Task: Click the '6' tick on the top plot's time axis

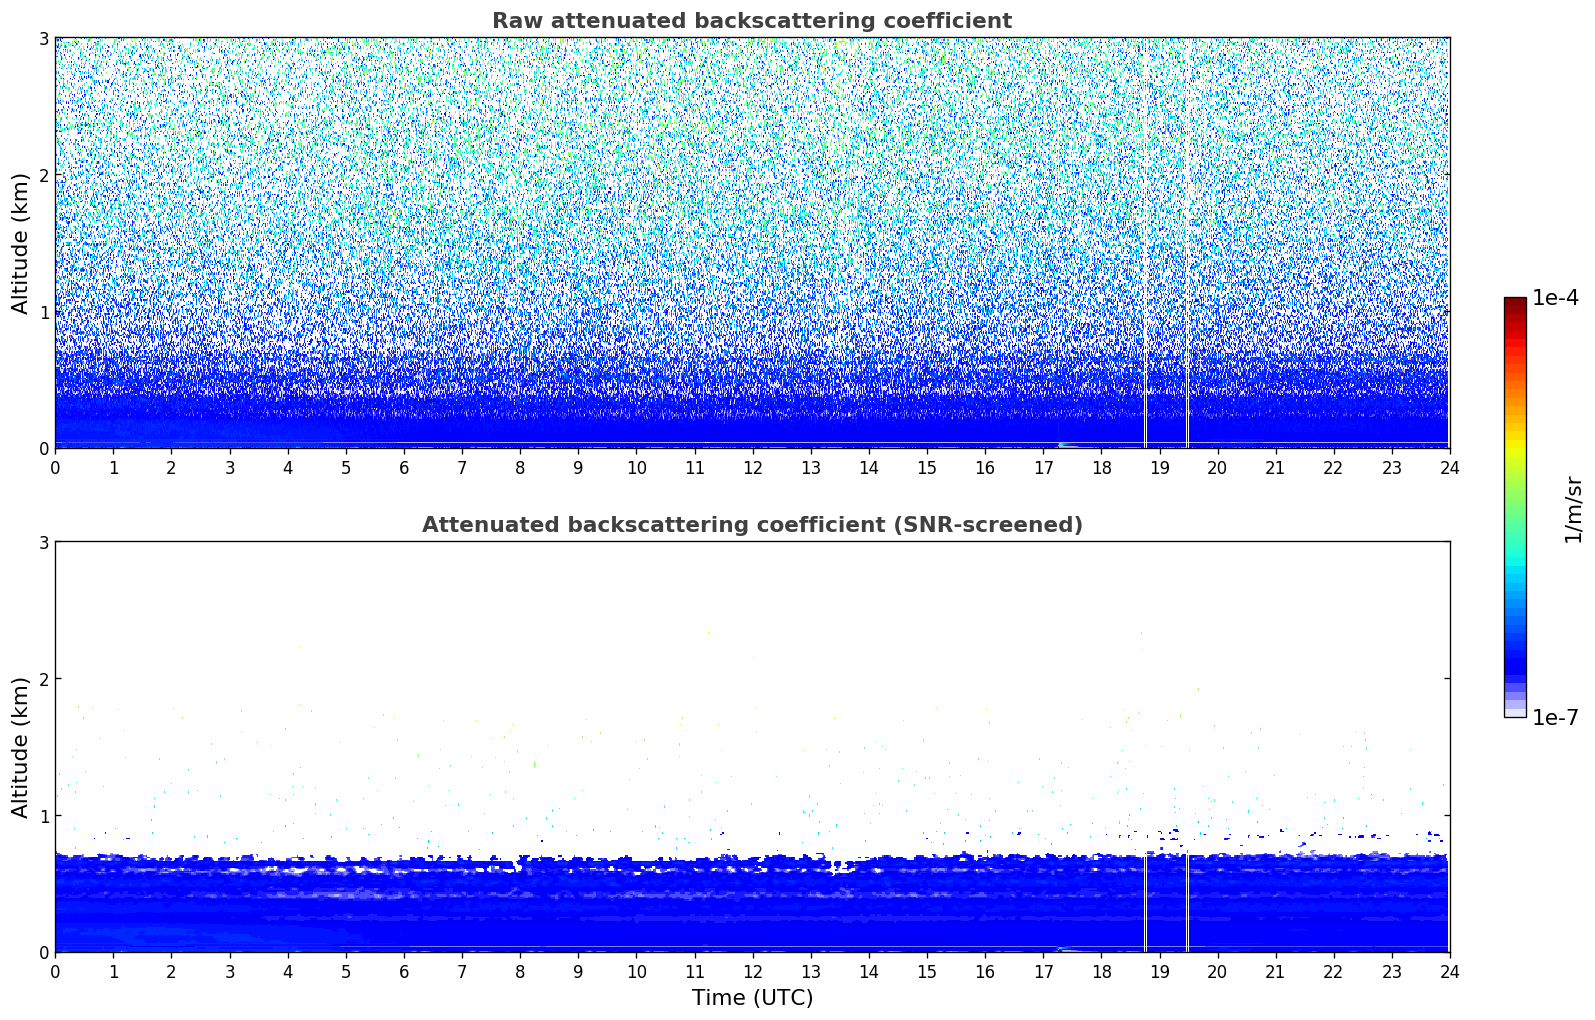Action: 404,467
